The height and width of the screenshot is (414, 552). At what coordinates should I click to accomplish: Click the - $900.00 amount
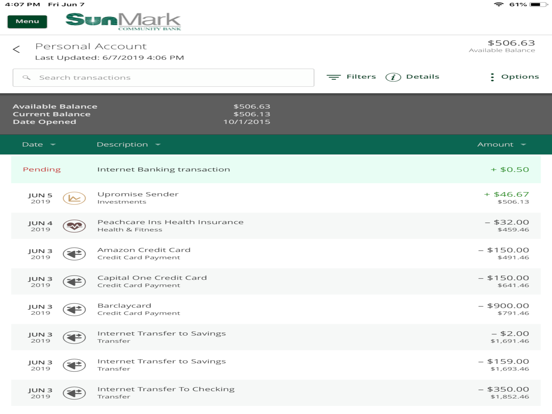pyautogui.click(x=503, y=306)
